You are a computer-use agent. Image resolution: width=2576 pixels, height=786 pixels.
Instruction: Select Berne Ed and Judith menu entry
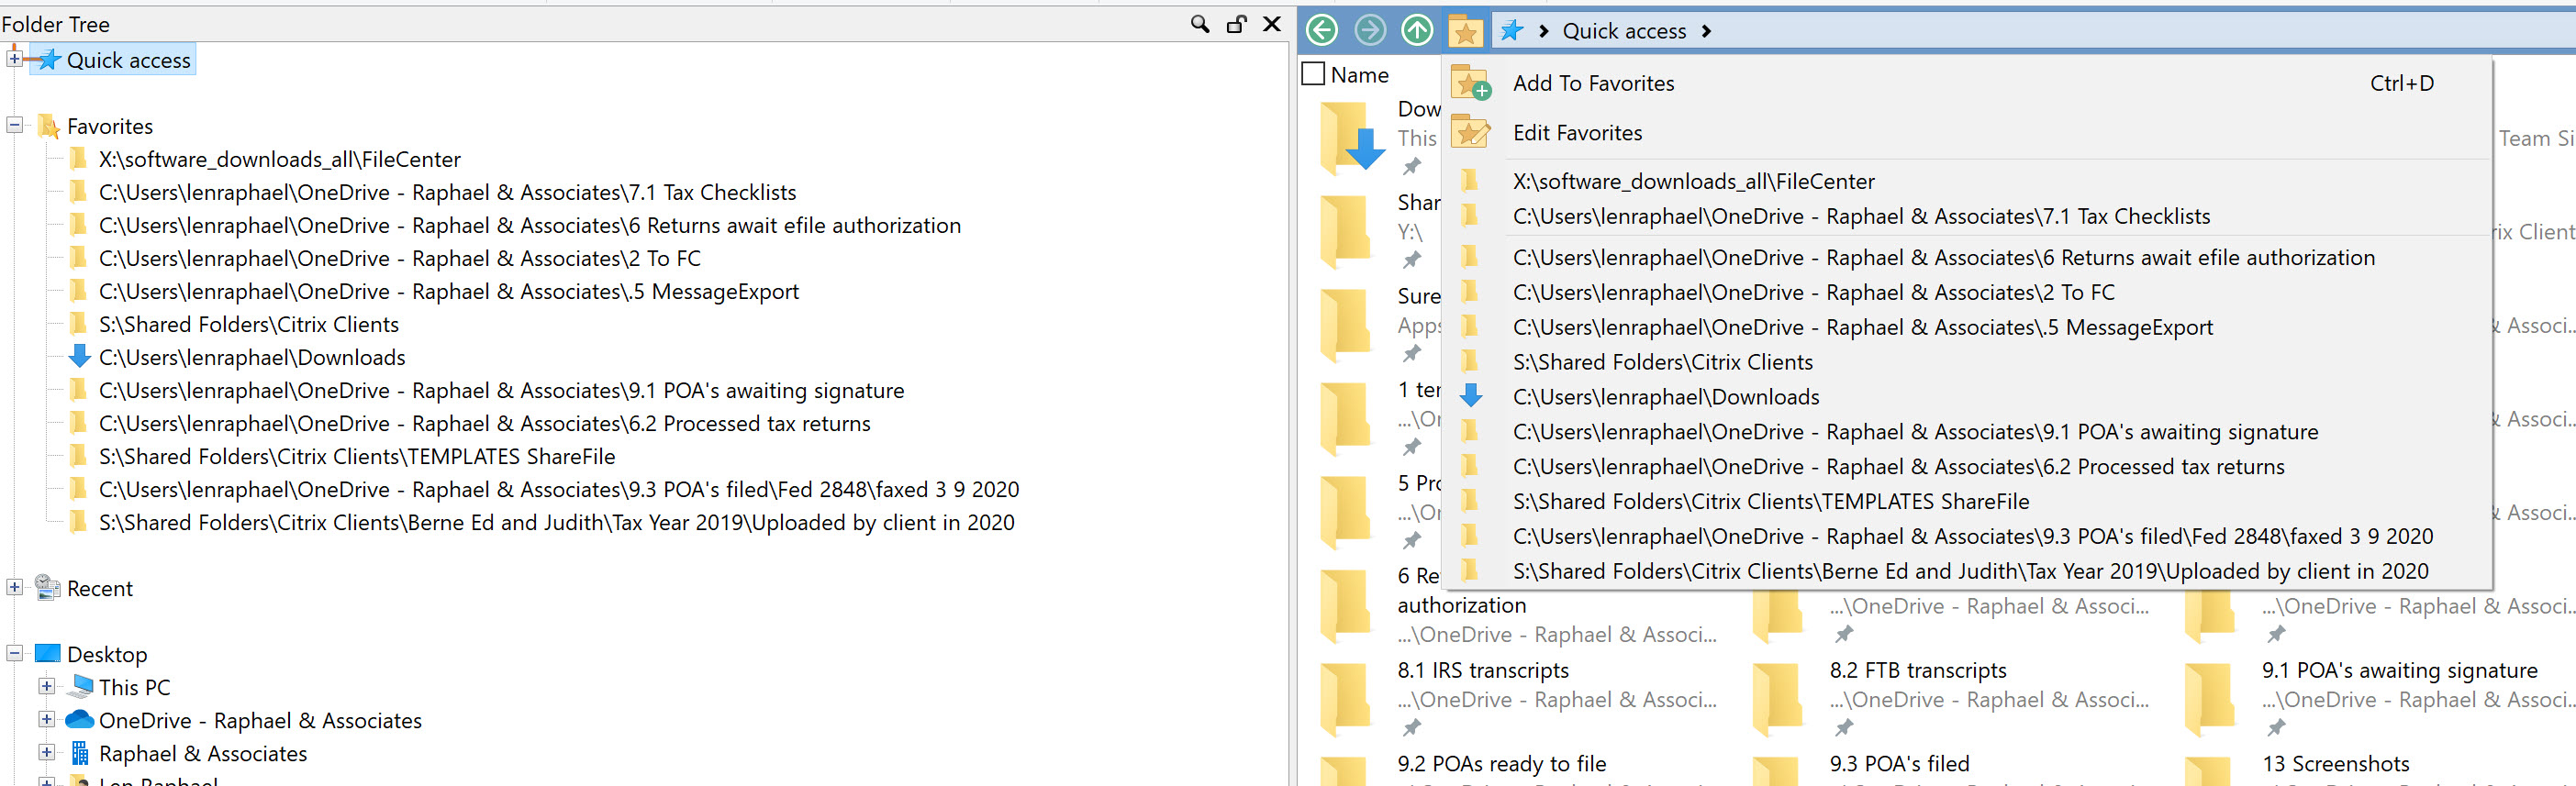[1967, 571]
